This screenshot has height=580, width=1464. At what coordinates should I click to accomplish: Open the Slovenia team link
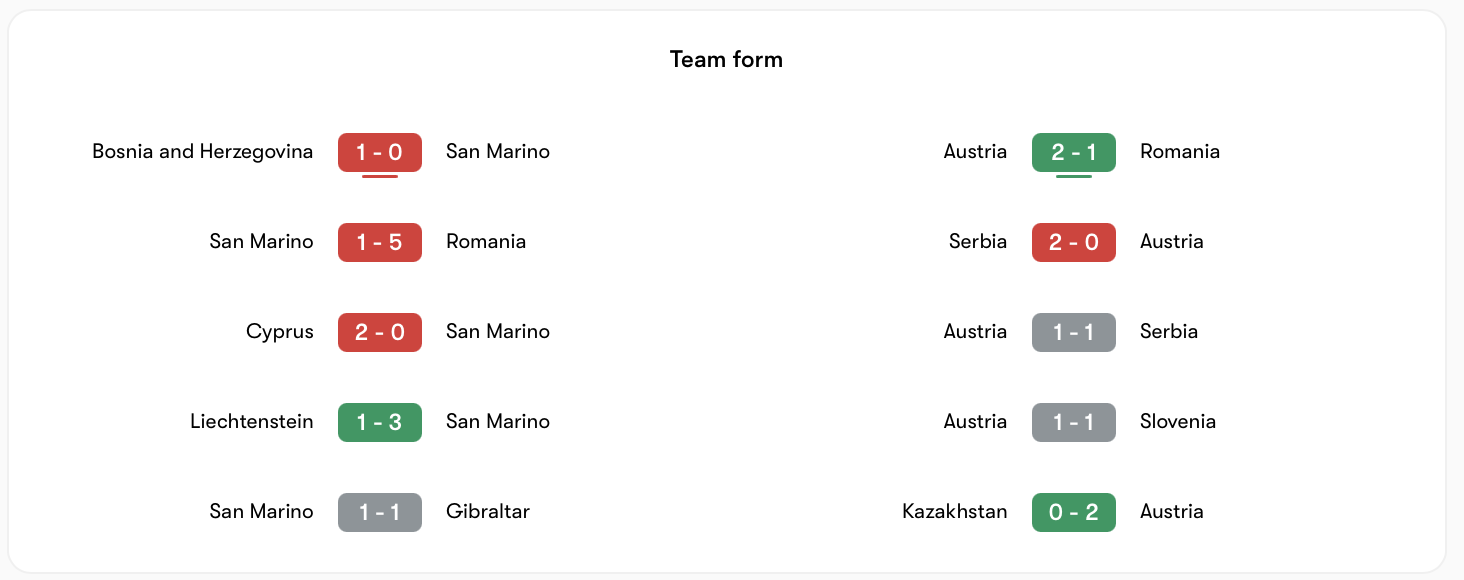point(1178,422)
